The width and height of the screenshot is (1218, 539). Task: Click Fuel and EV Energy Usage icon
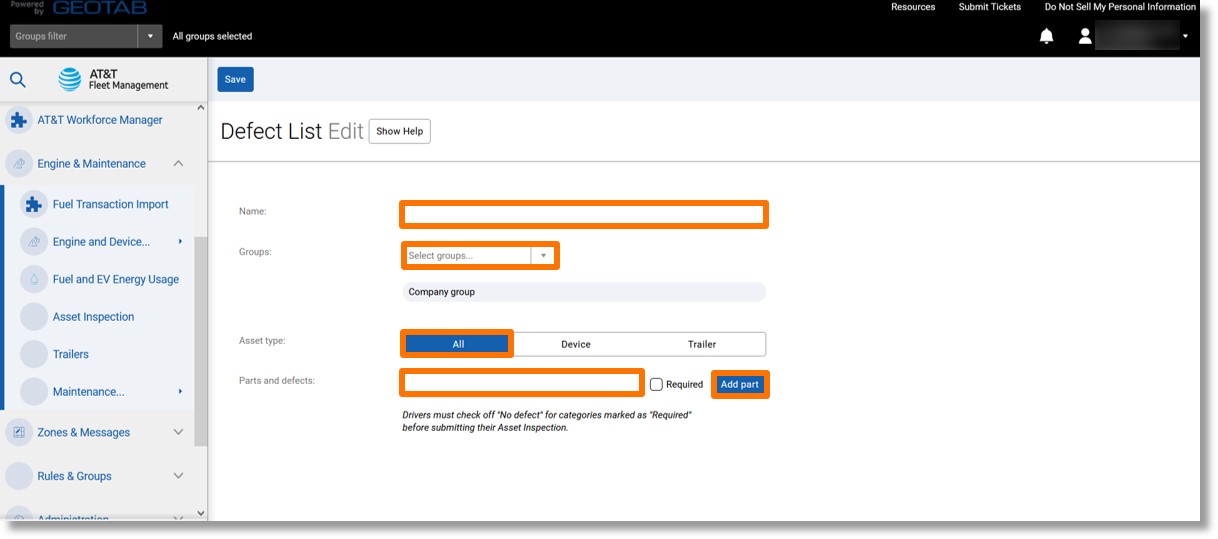click(x=34, y=279)
